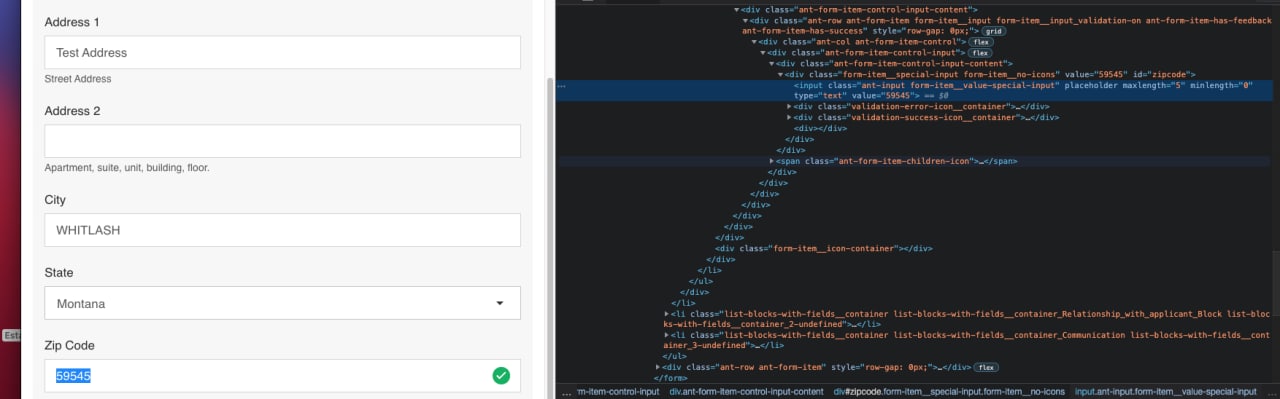Image resolution: width=1280 pixels, height=399 pixels.
Task: Click the Street Address helper text
Action: coord(78,79)
